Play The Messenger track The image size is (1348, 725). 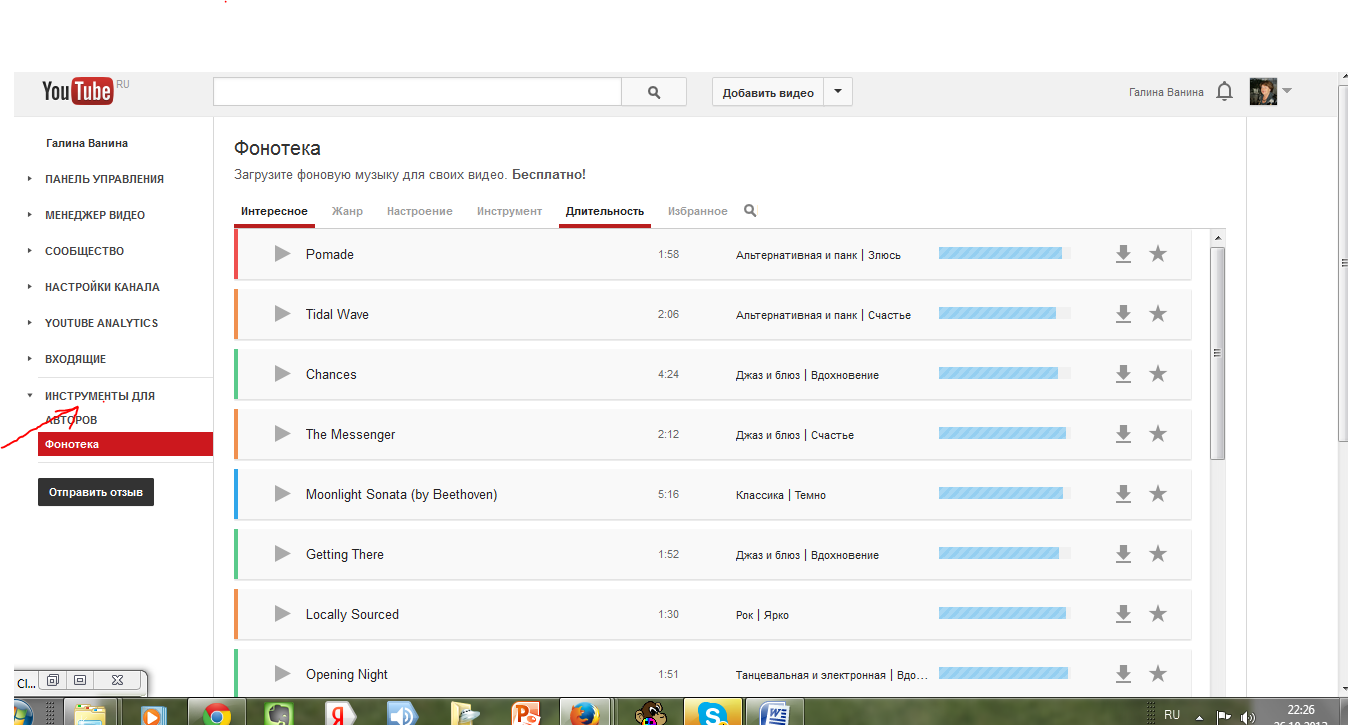282,434
